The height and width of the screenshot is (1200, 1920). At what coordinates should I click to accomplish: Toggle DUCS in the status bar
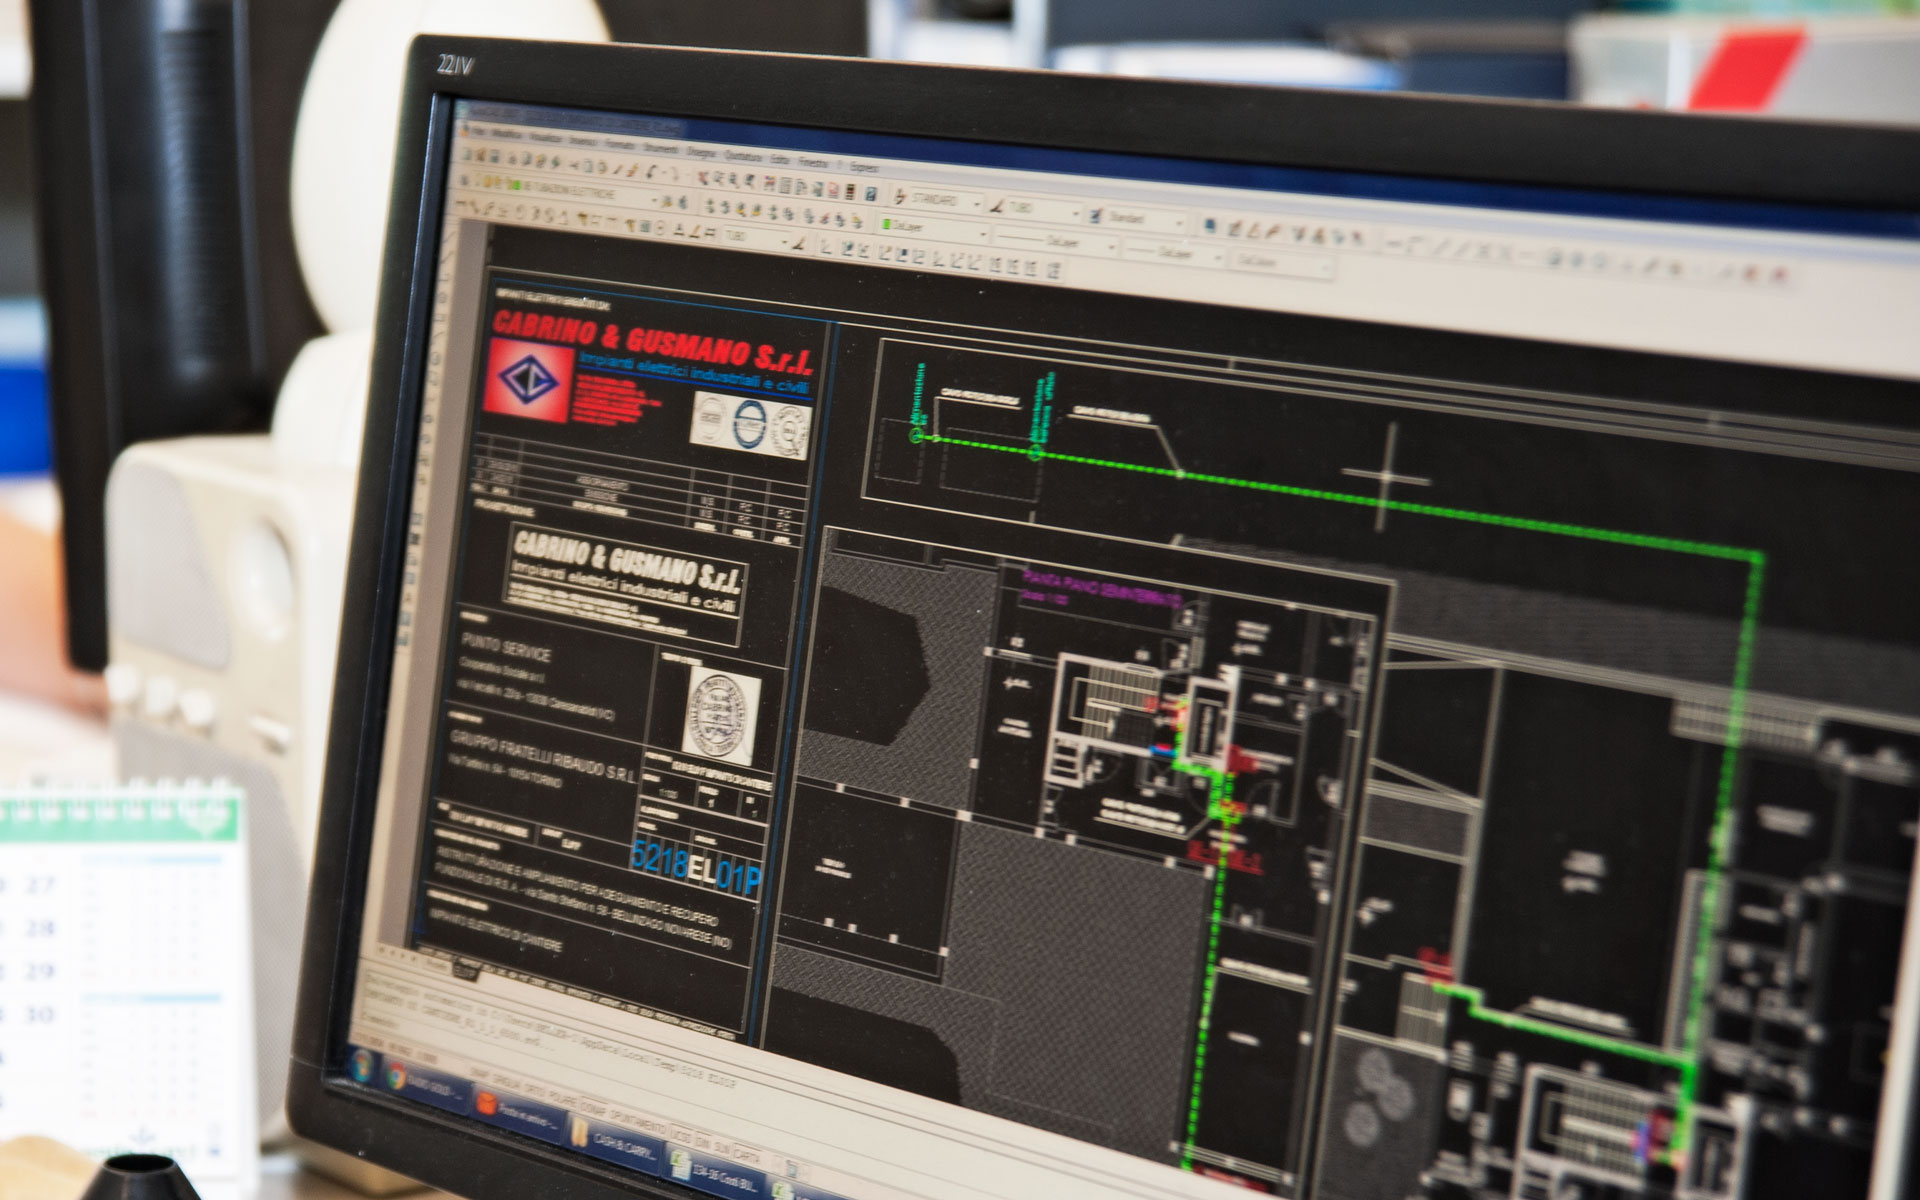point(681,1136)
